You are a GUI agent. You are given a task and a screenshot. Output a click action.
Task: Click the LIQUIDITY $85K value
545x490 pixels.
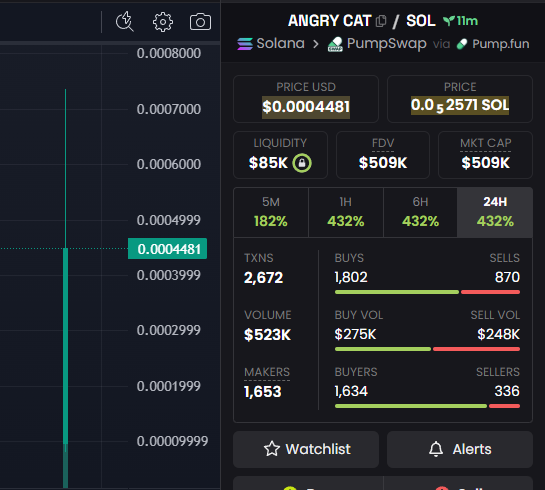click(x=268, y=163)
